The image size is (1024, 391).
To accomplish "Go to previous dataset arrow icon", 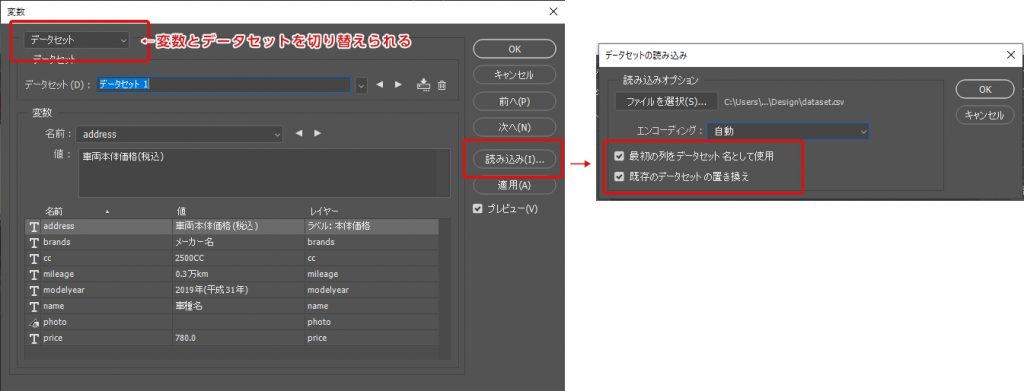I will [x=380, y=85].
